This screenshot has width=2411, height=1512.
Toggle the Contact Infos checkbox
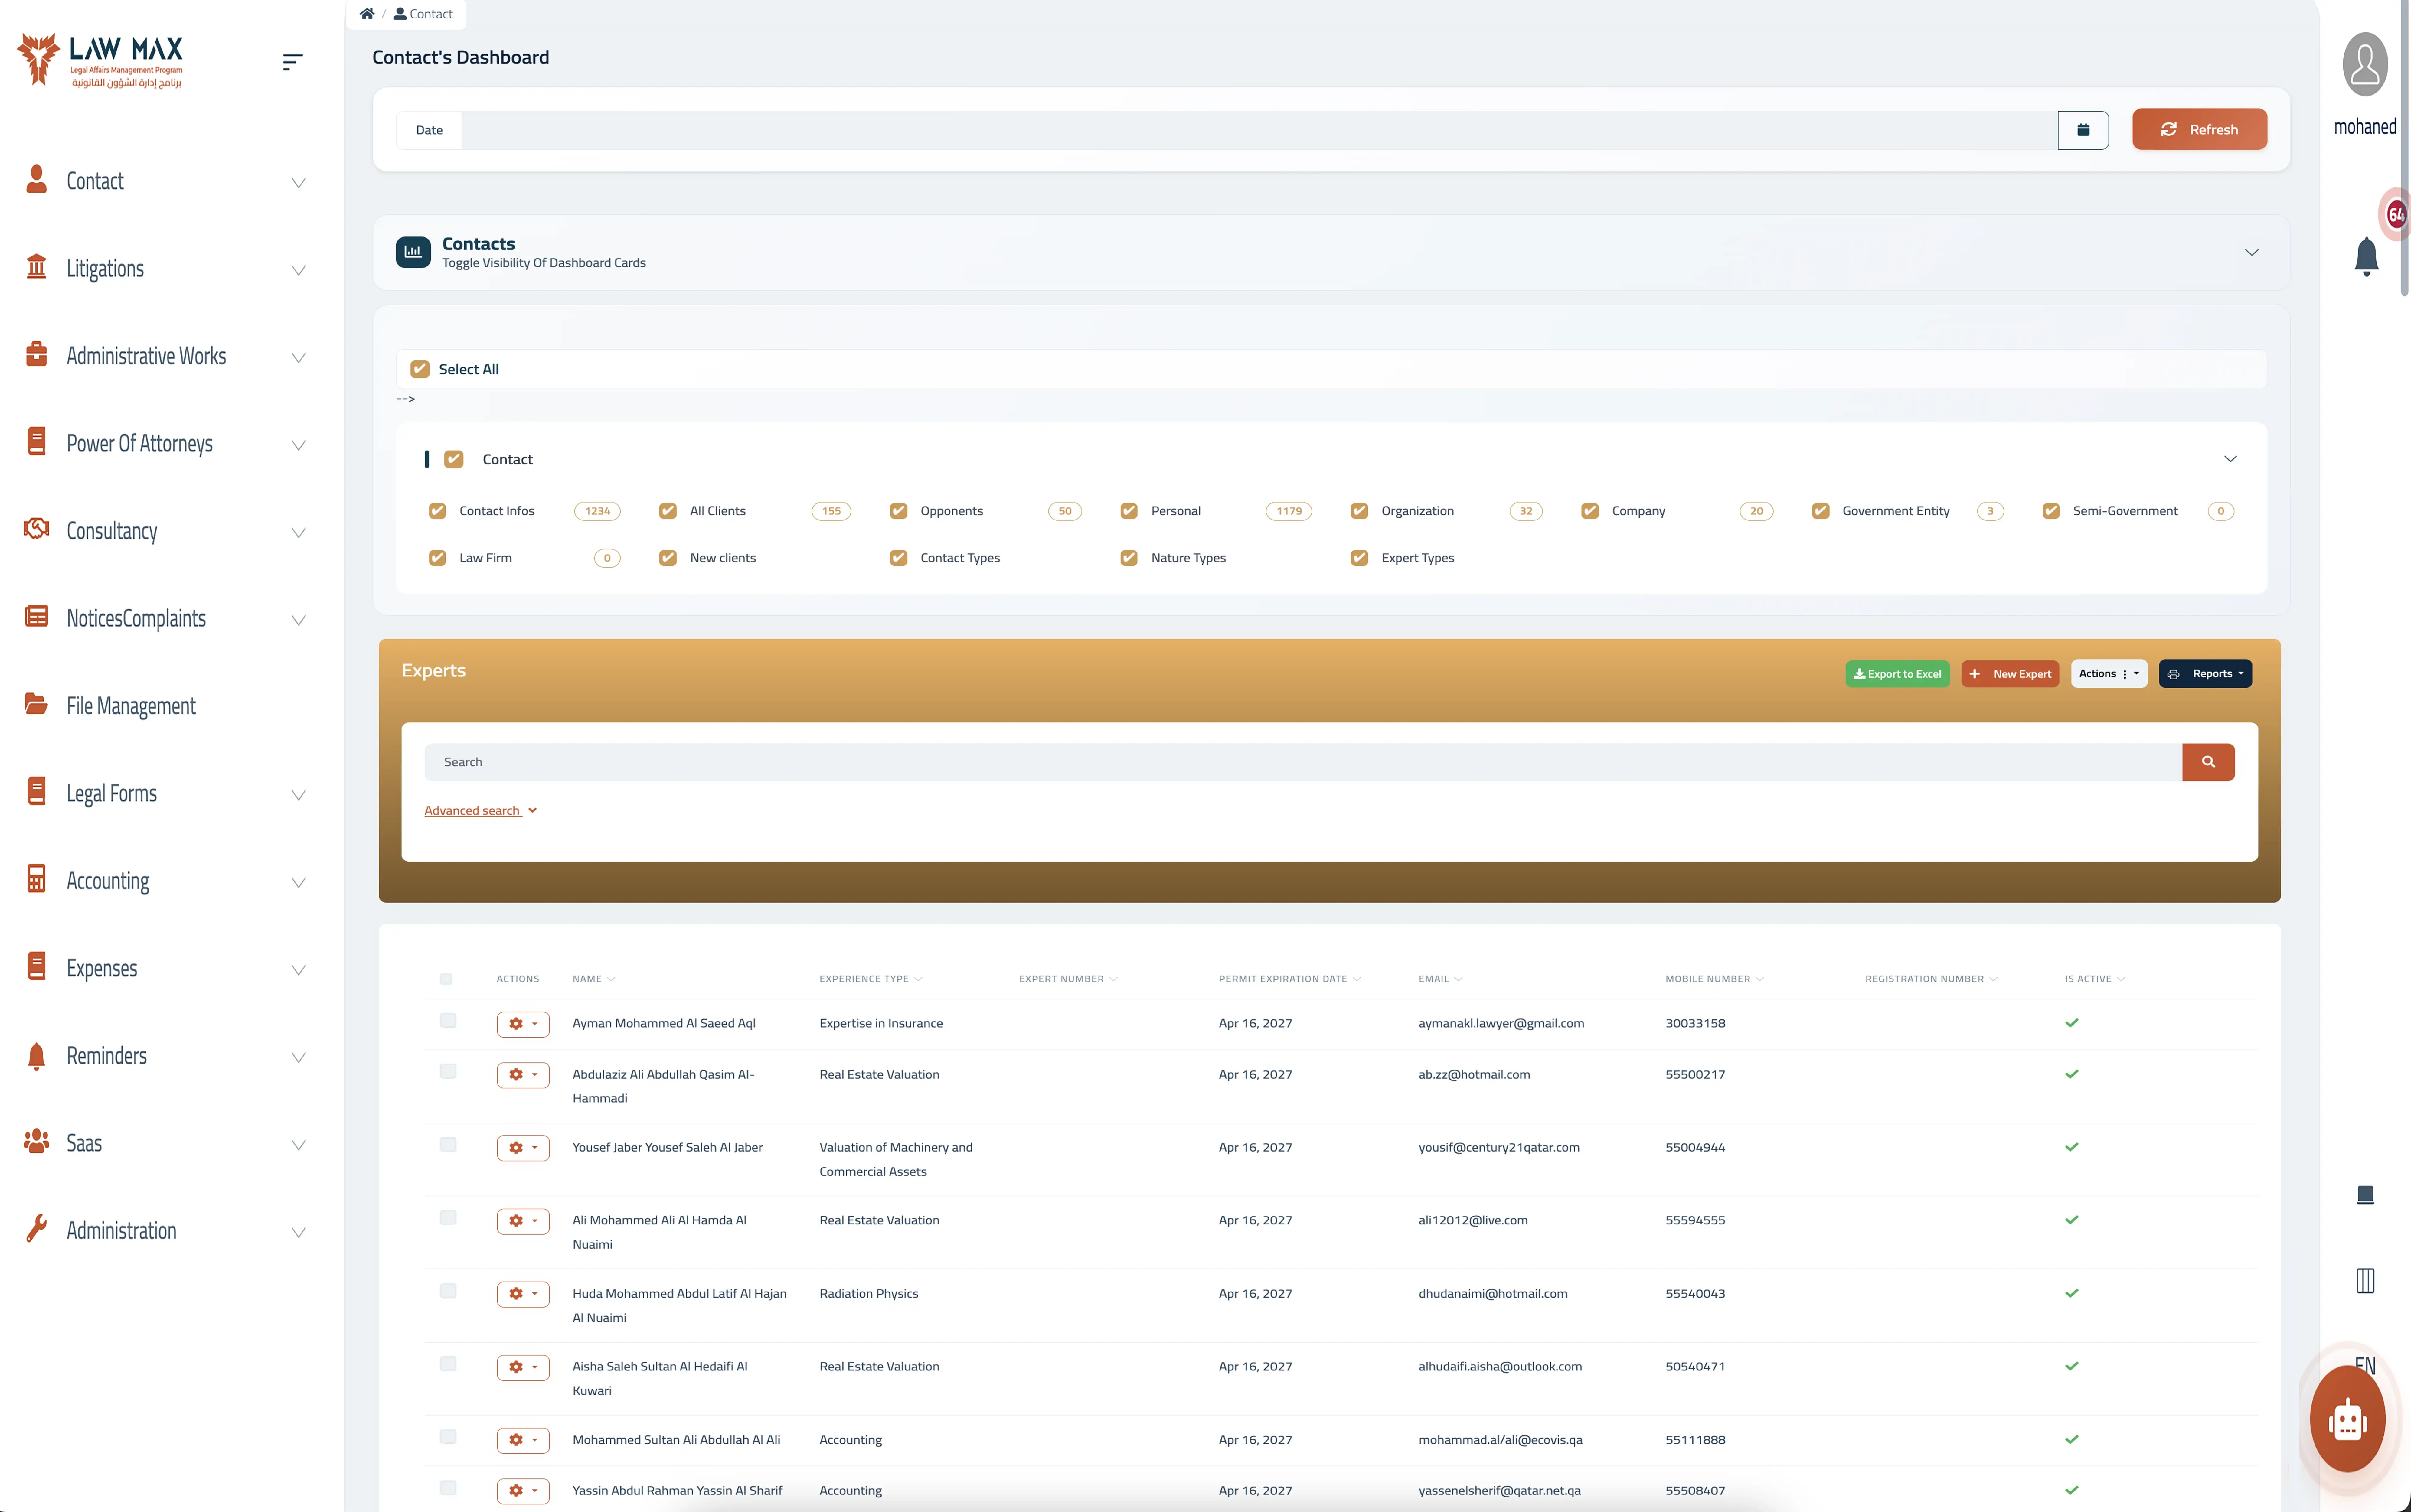(437, 511)
